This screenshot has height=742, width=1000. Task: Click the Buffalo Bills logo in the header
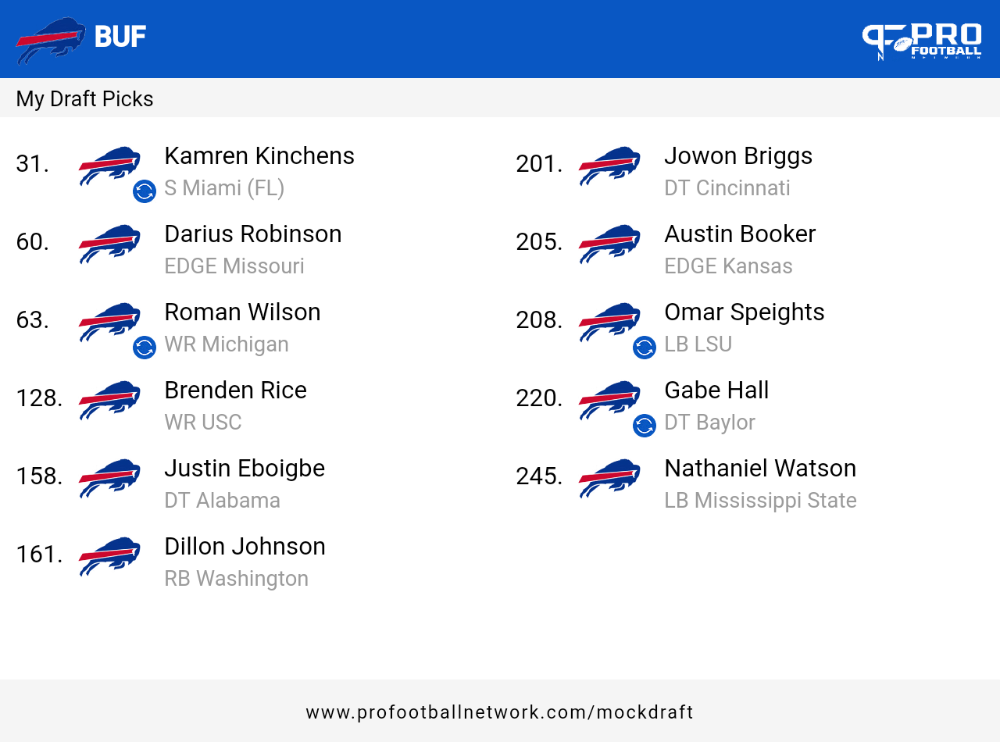[50, 40]
